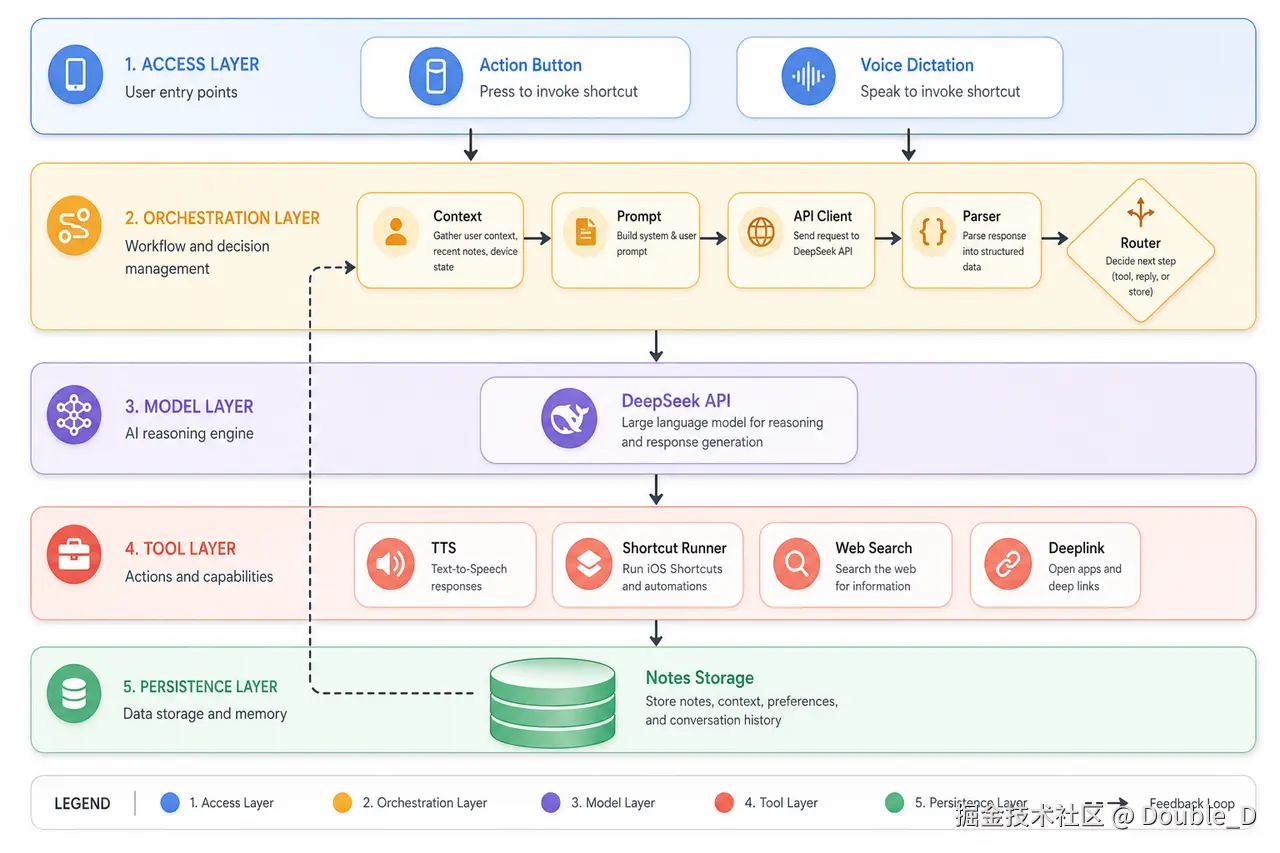Click the green Persistence Layer legend dot
1280x853 pixels.
point(895,802)
